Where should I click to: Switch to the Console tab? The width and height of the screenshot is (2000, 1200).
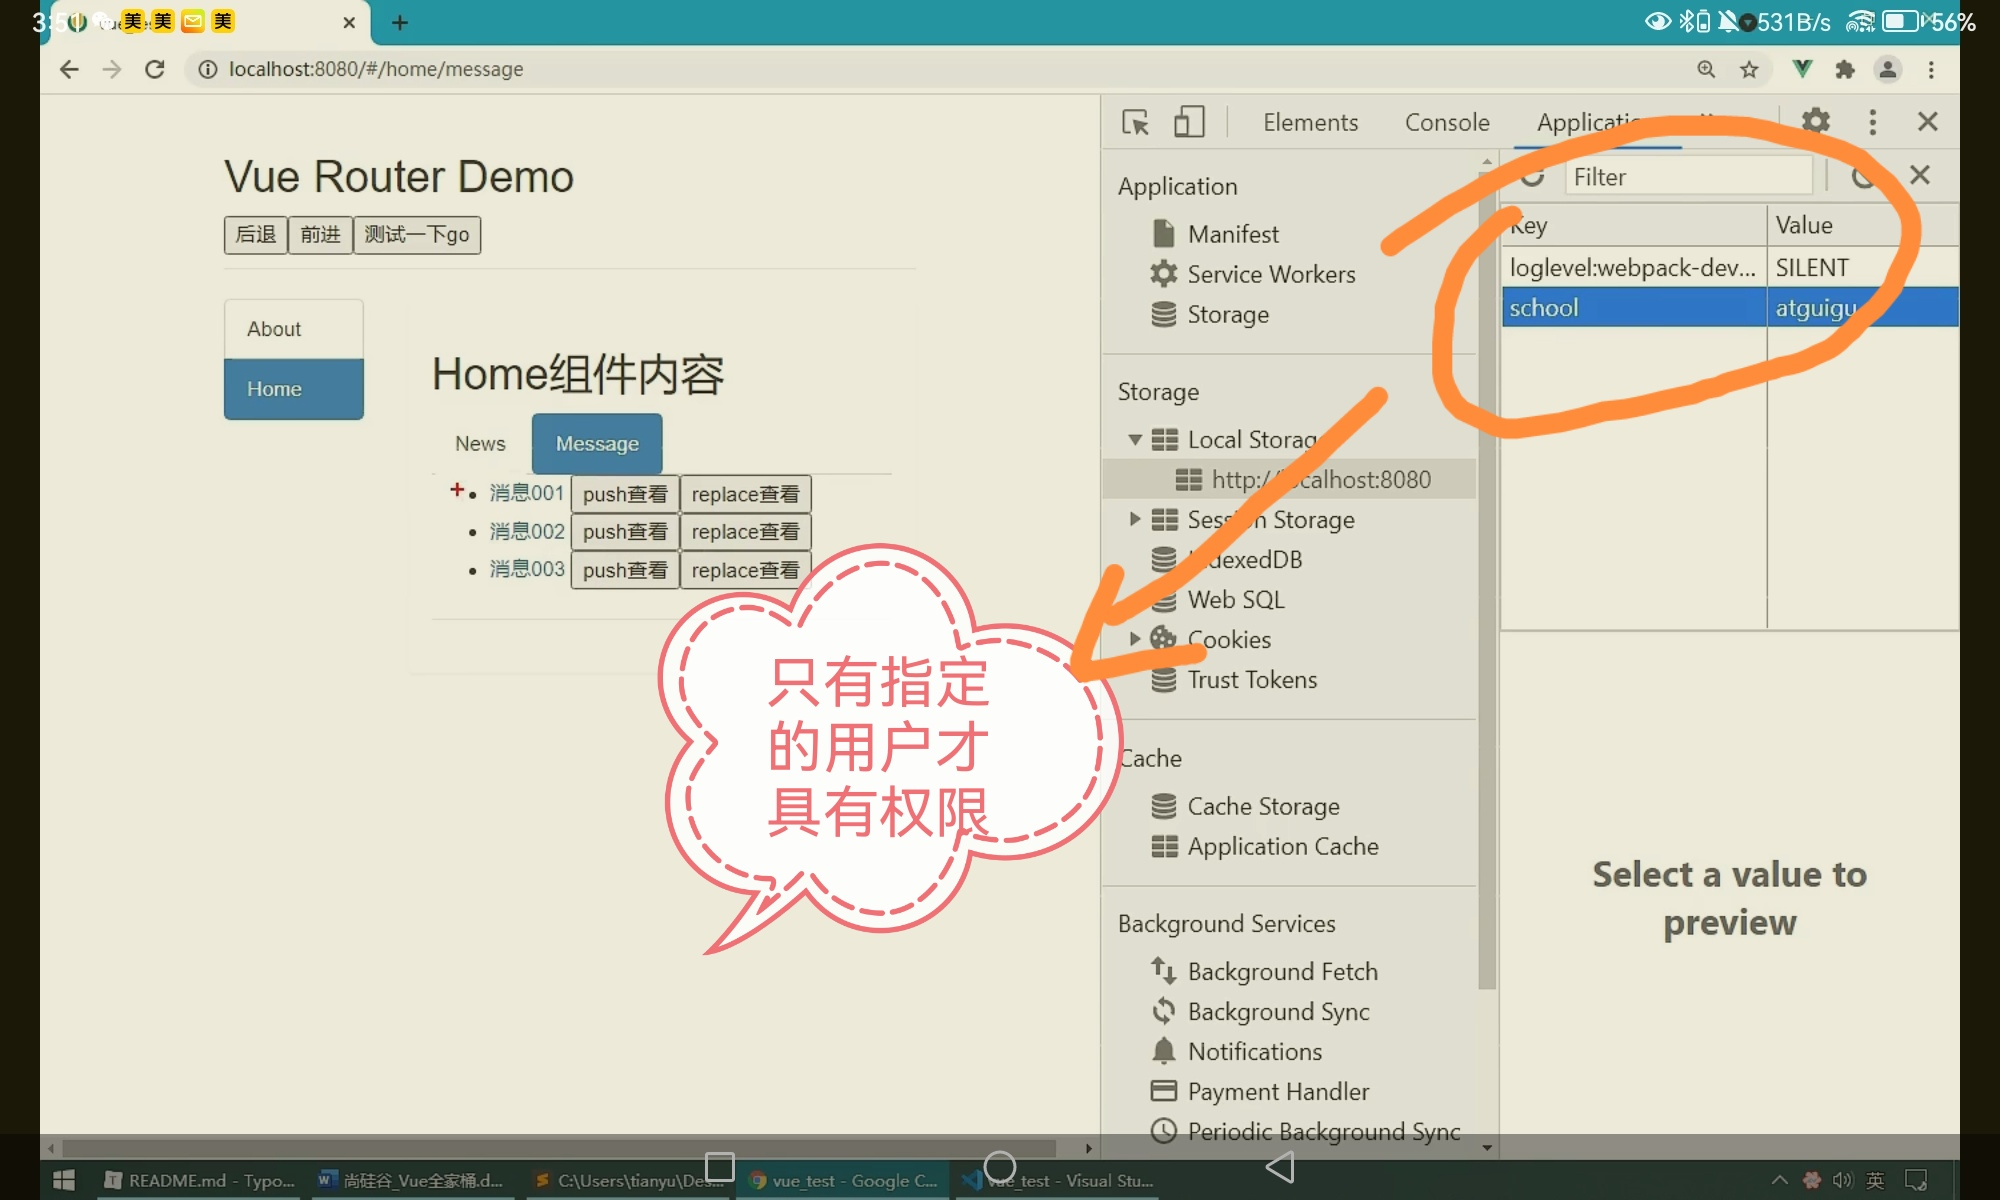point(1446,122)
